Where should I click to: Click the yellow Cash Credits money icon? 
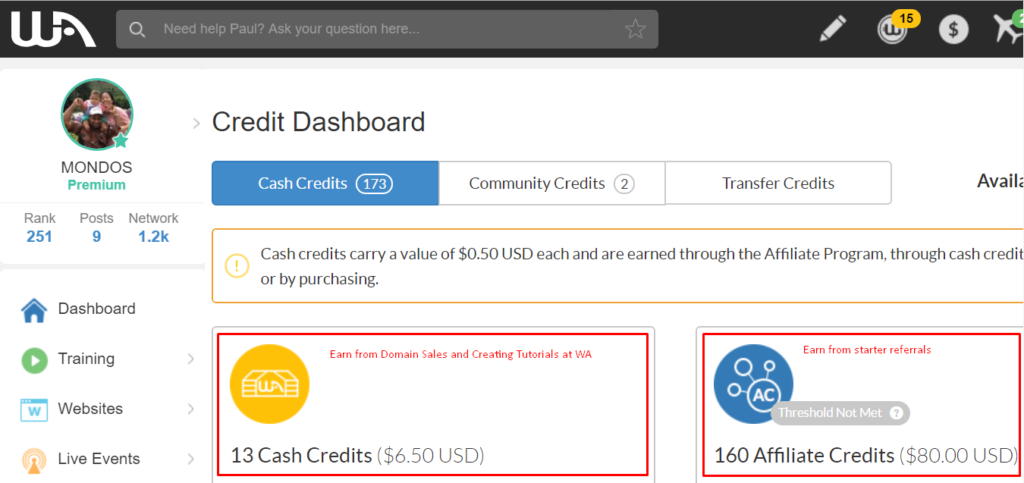tap(270, 384)
